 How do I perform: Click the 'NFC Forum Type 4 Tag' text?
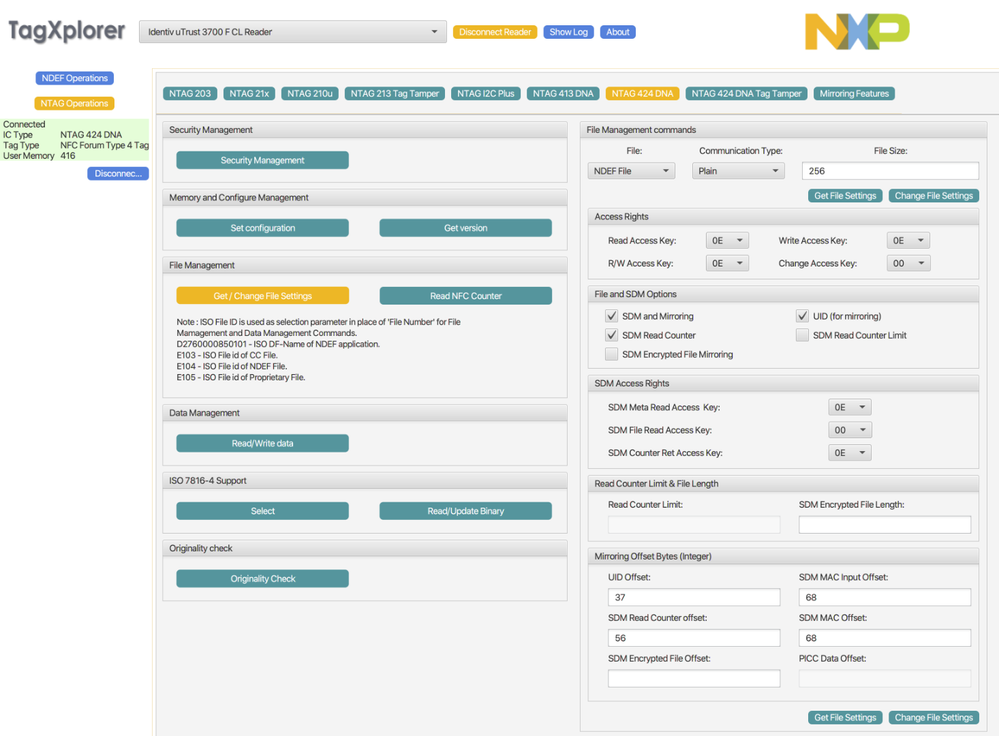tap(104, 145)
